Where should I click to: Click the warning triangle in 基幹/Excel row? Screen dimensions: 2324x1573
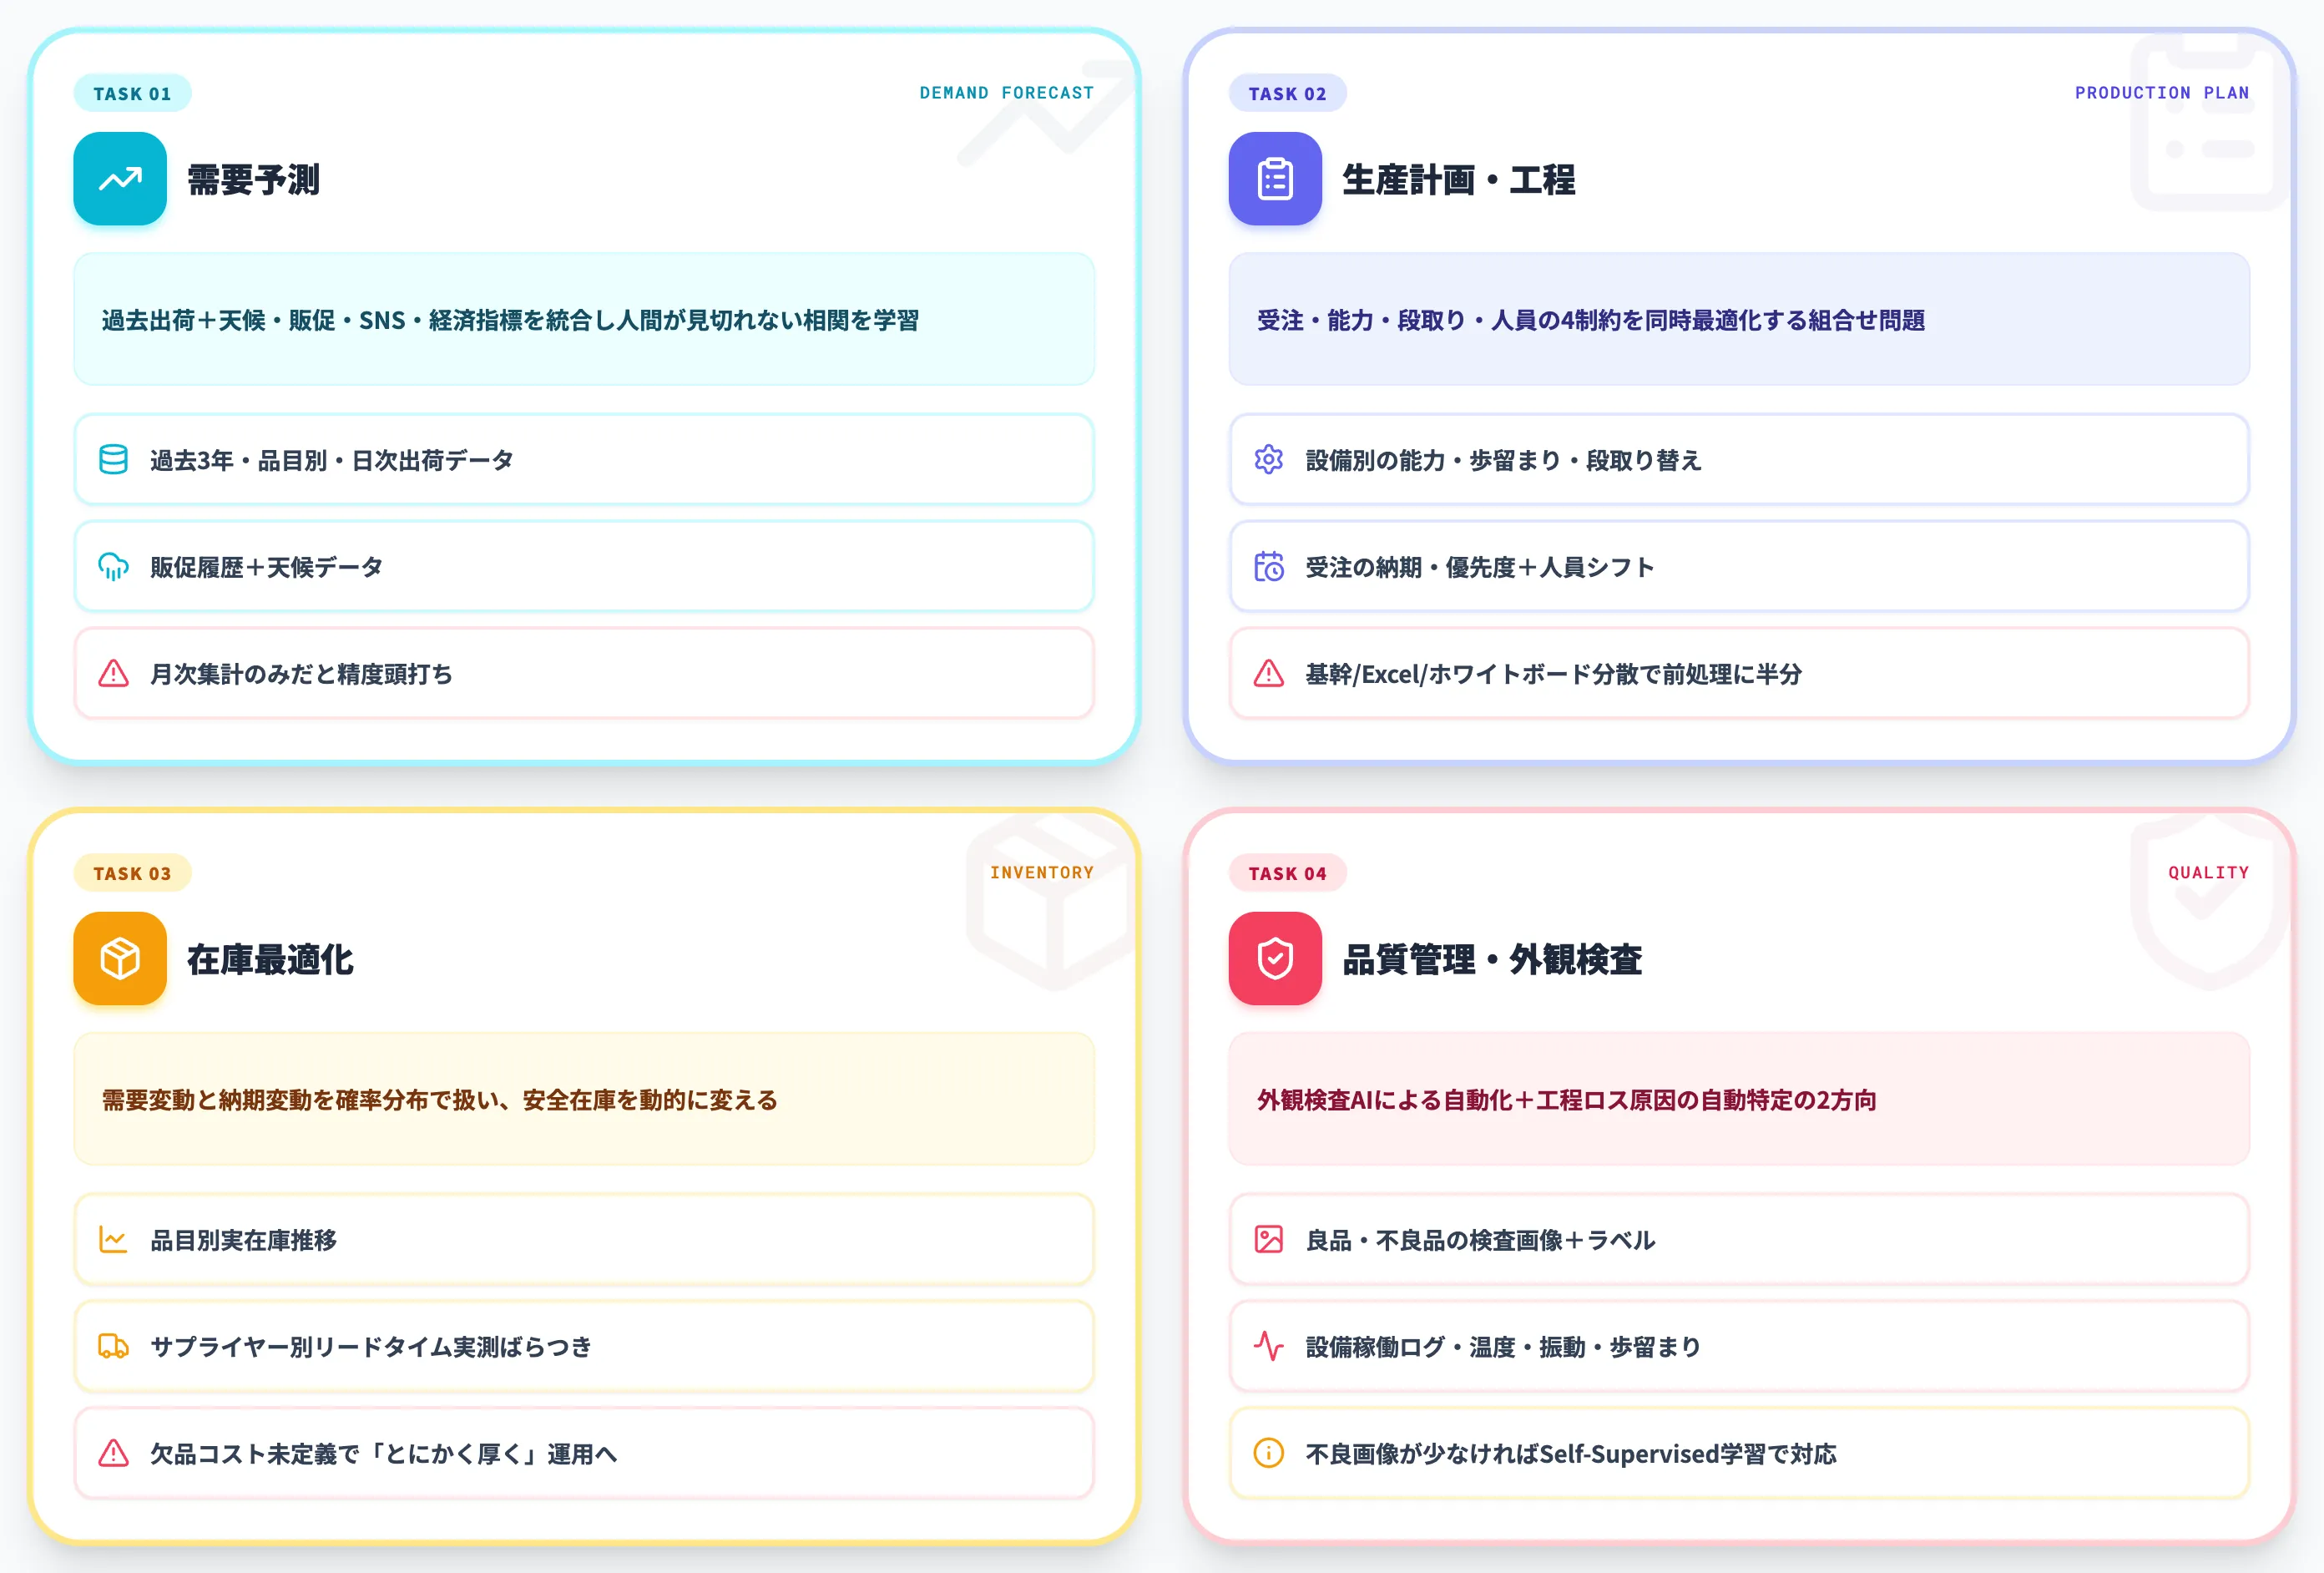pos(1268,673)
